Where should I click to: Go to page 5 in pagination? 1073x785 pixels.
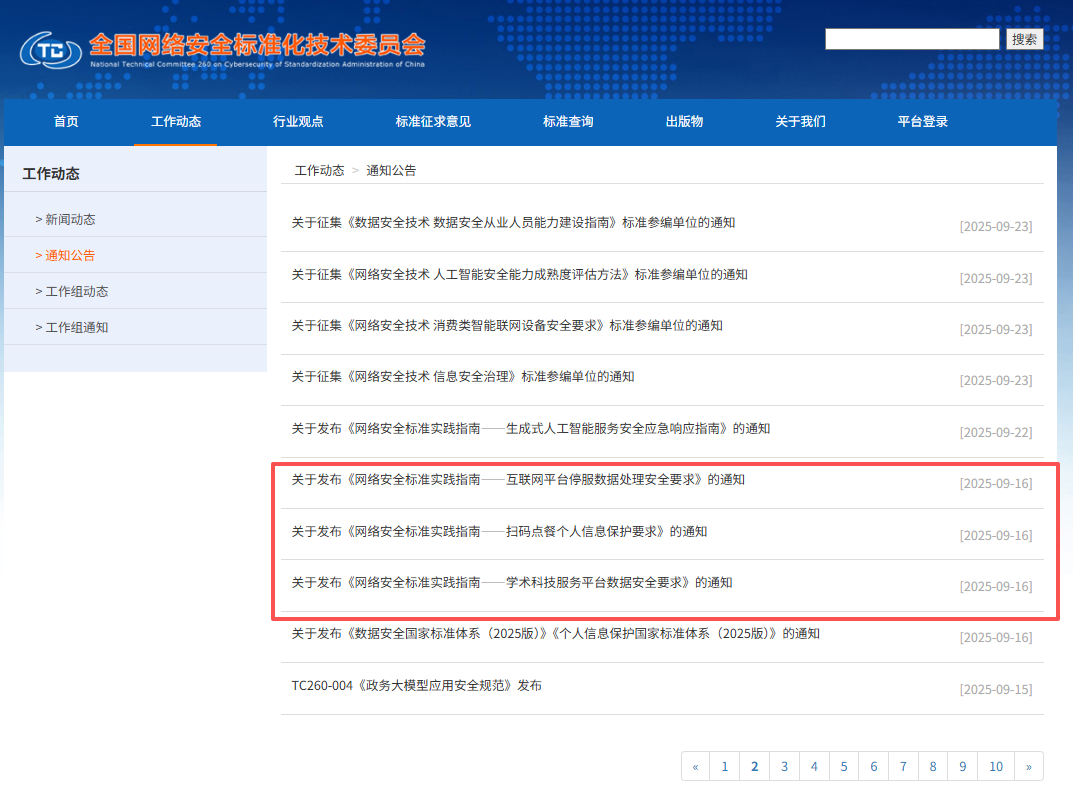pos(843,765)
